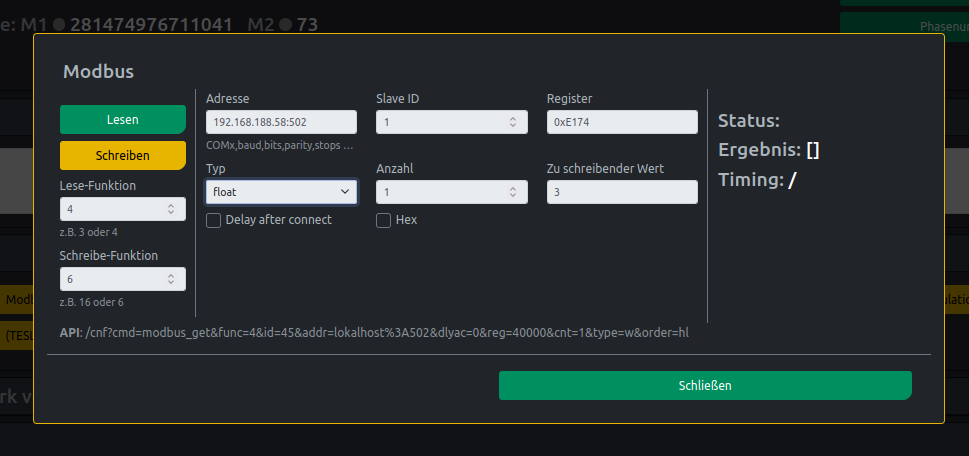Screen dimensions: 969x456
Task: Click the Slave ID spinner arrows
Action: pos(513,122)
